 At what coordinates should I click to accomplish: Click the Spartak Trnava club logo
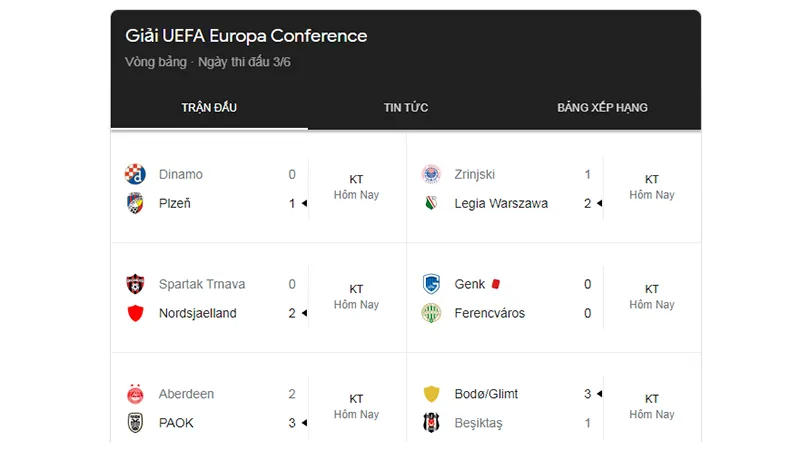pyautogui.click(x=135, y=284)
